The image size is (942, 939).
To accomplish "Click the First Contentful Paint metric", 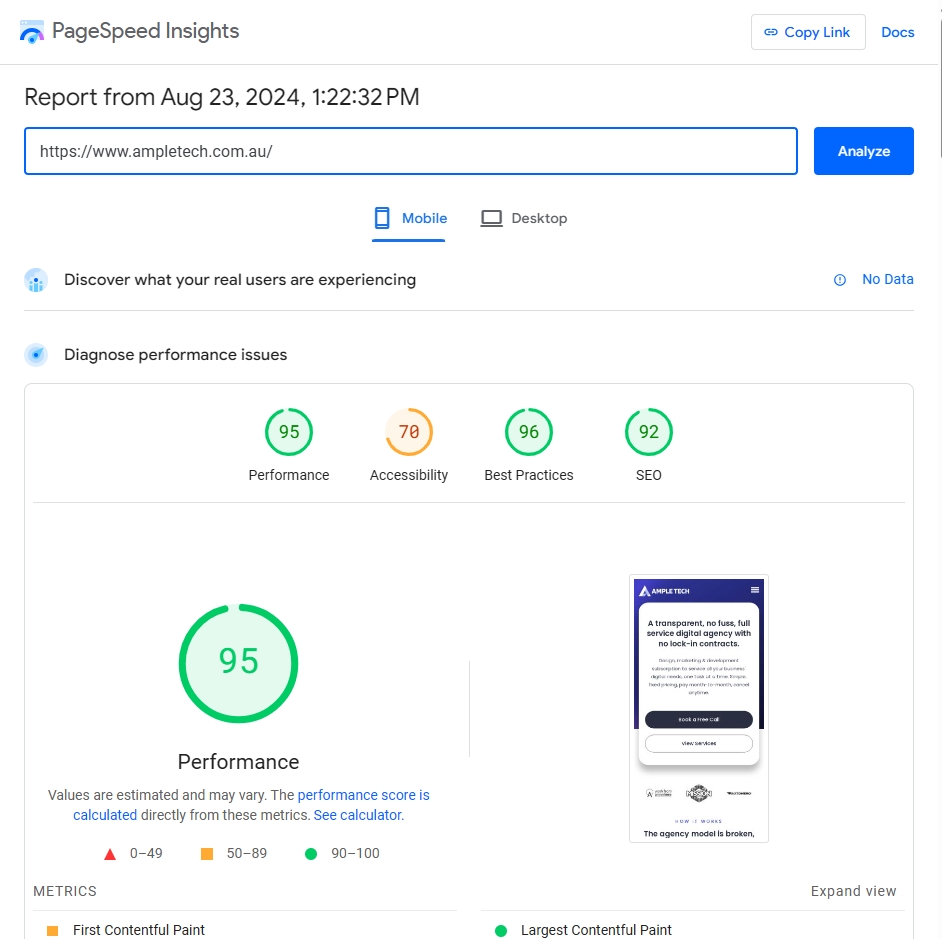I will click(x=138, y=930).
